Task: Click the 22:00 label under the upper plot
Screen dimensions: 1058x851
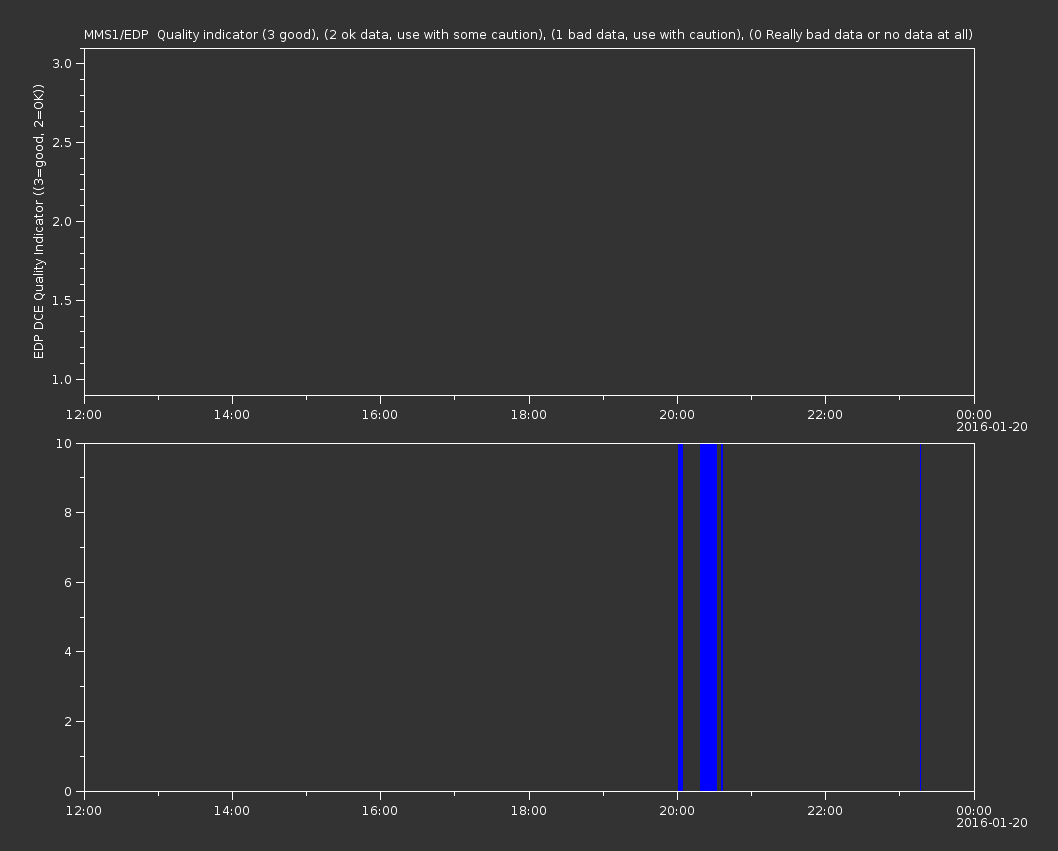Action: coord(825,415)
